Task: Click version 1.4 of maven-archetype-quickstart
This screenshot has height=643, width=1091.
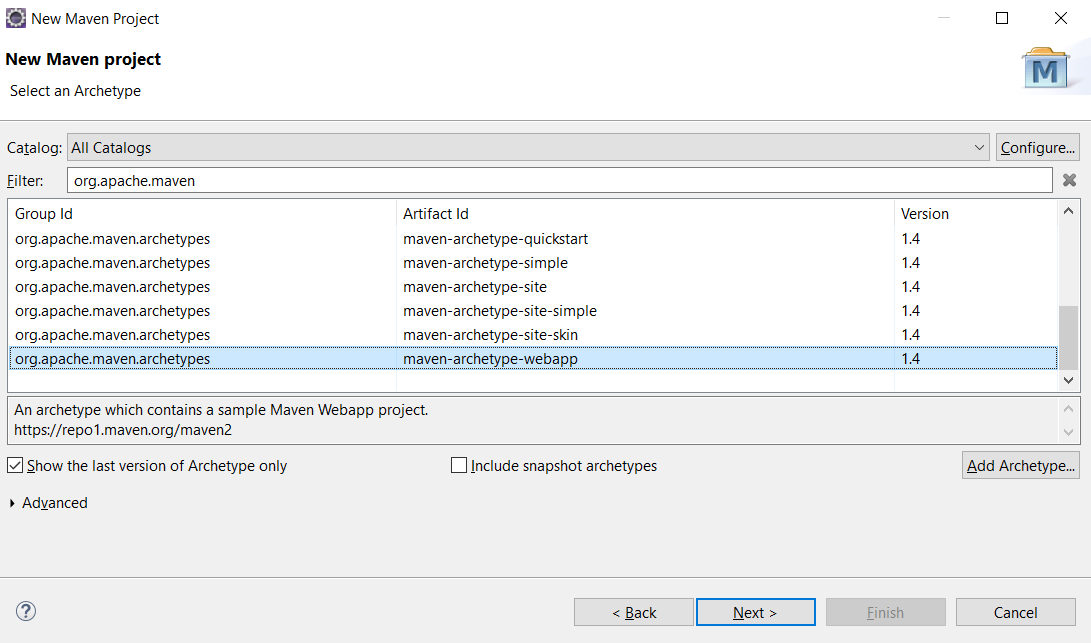Action: [910, 239]
